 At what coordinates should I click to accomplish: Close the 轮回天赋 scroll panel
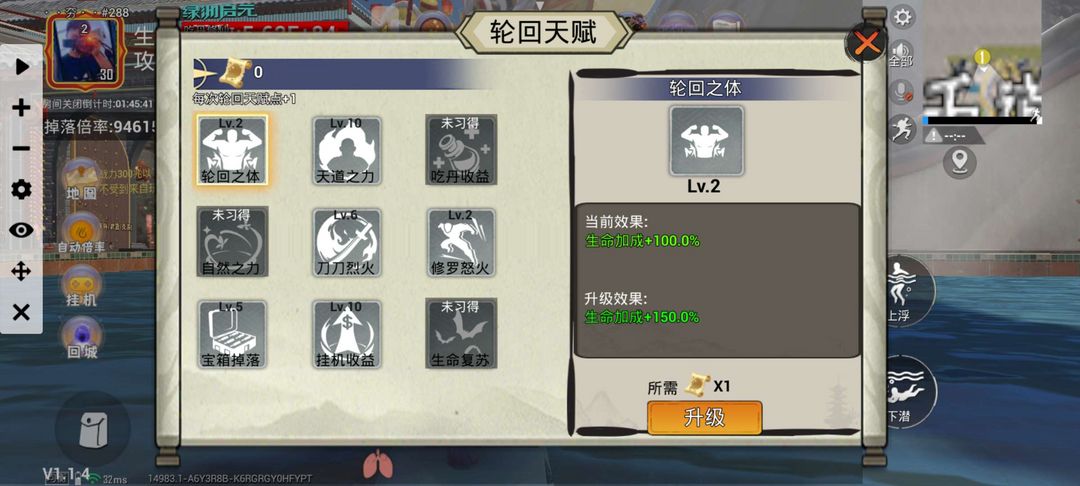(866, 43)
